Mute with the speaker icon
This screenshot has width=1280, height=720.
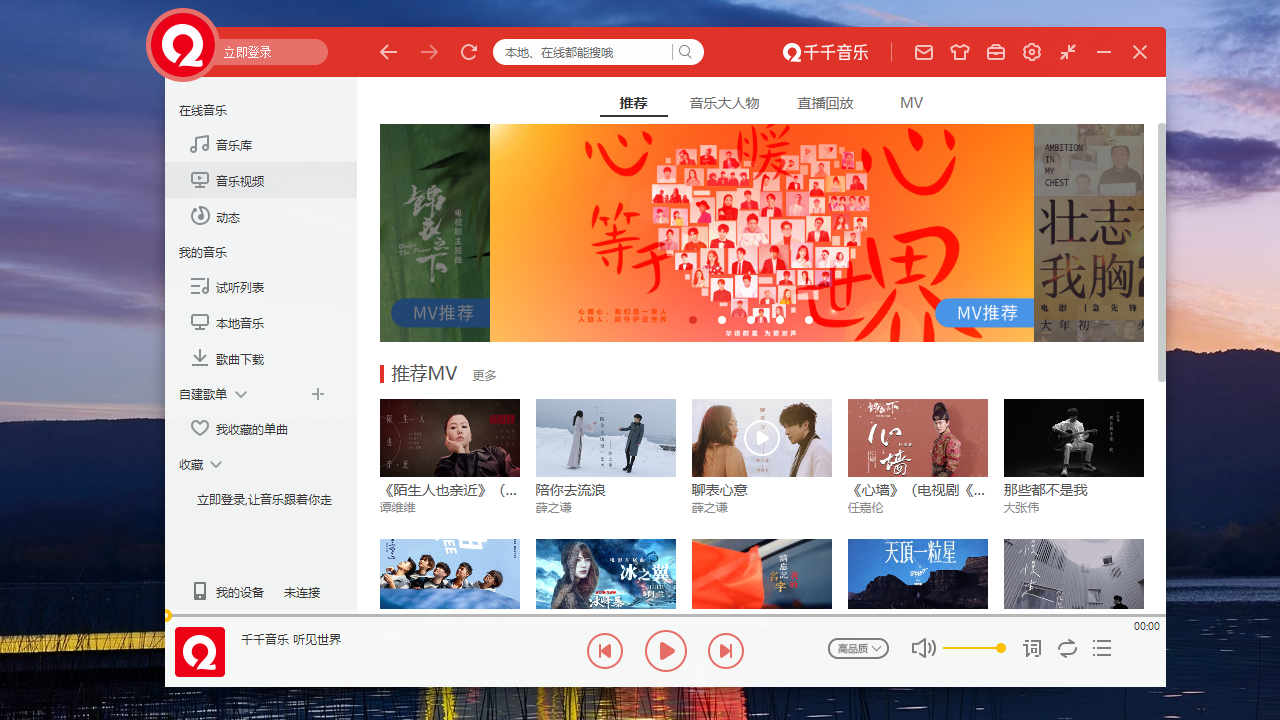click(923, 649)
